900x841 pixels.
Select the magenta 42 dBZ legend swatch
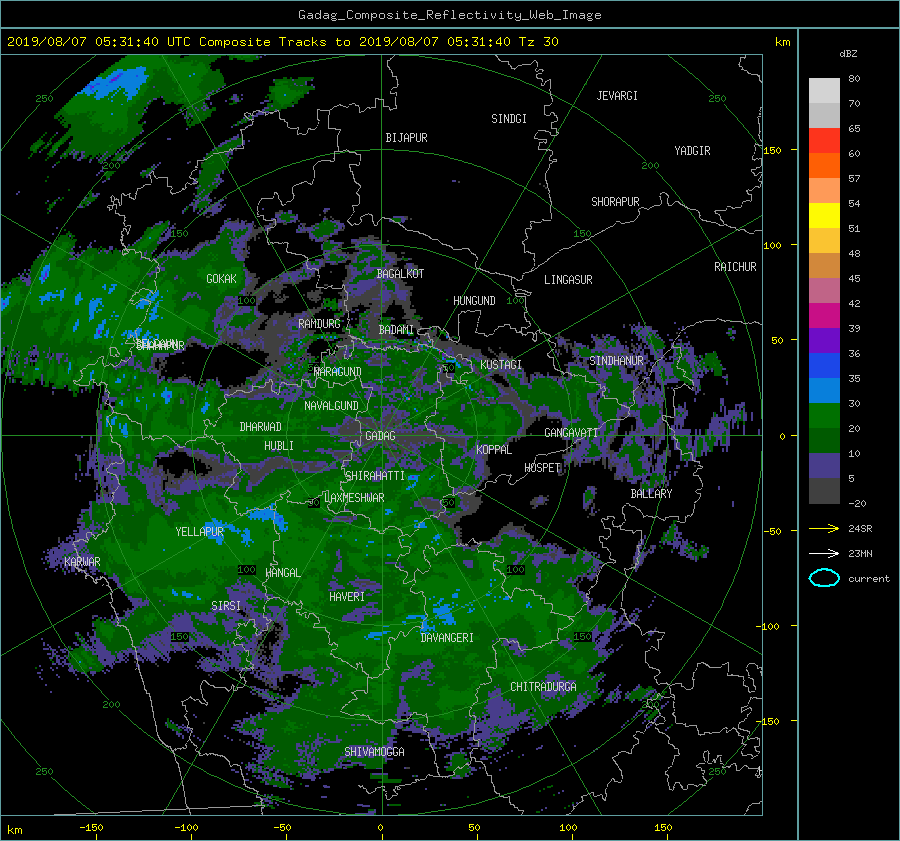[x=824, y=315]
